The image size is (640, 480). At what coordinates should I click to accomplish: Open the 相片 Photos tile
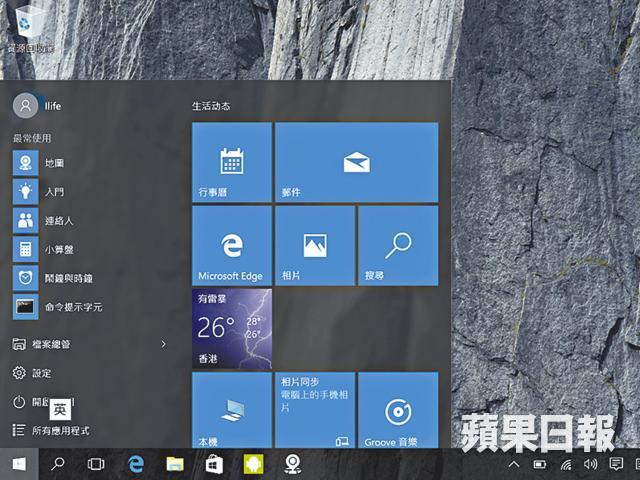point(315,245)
